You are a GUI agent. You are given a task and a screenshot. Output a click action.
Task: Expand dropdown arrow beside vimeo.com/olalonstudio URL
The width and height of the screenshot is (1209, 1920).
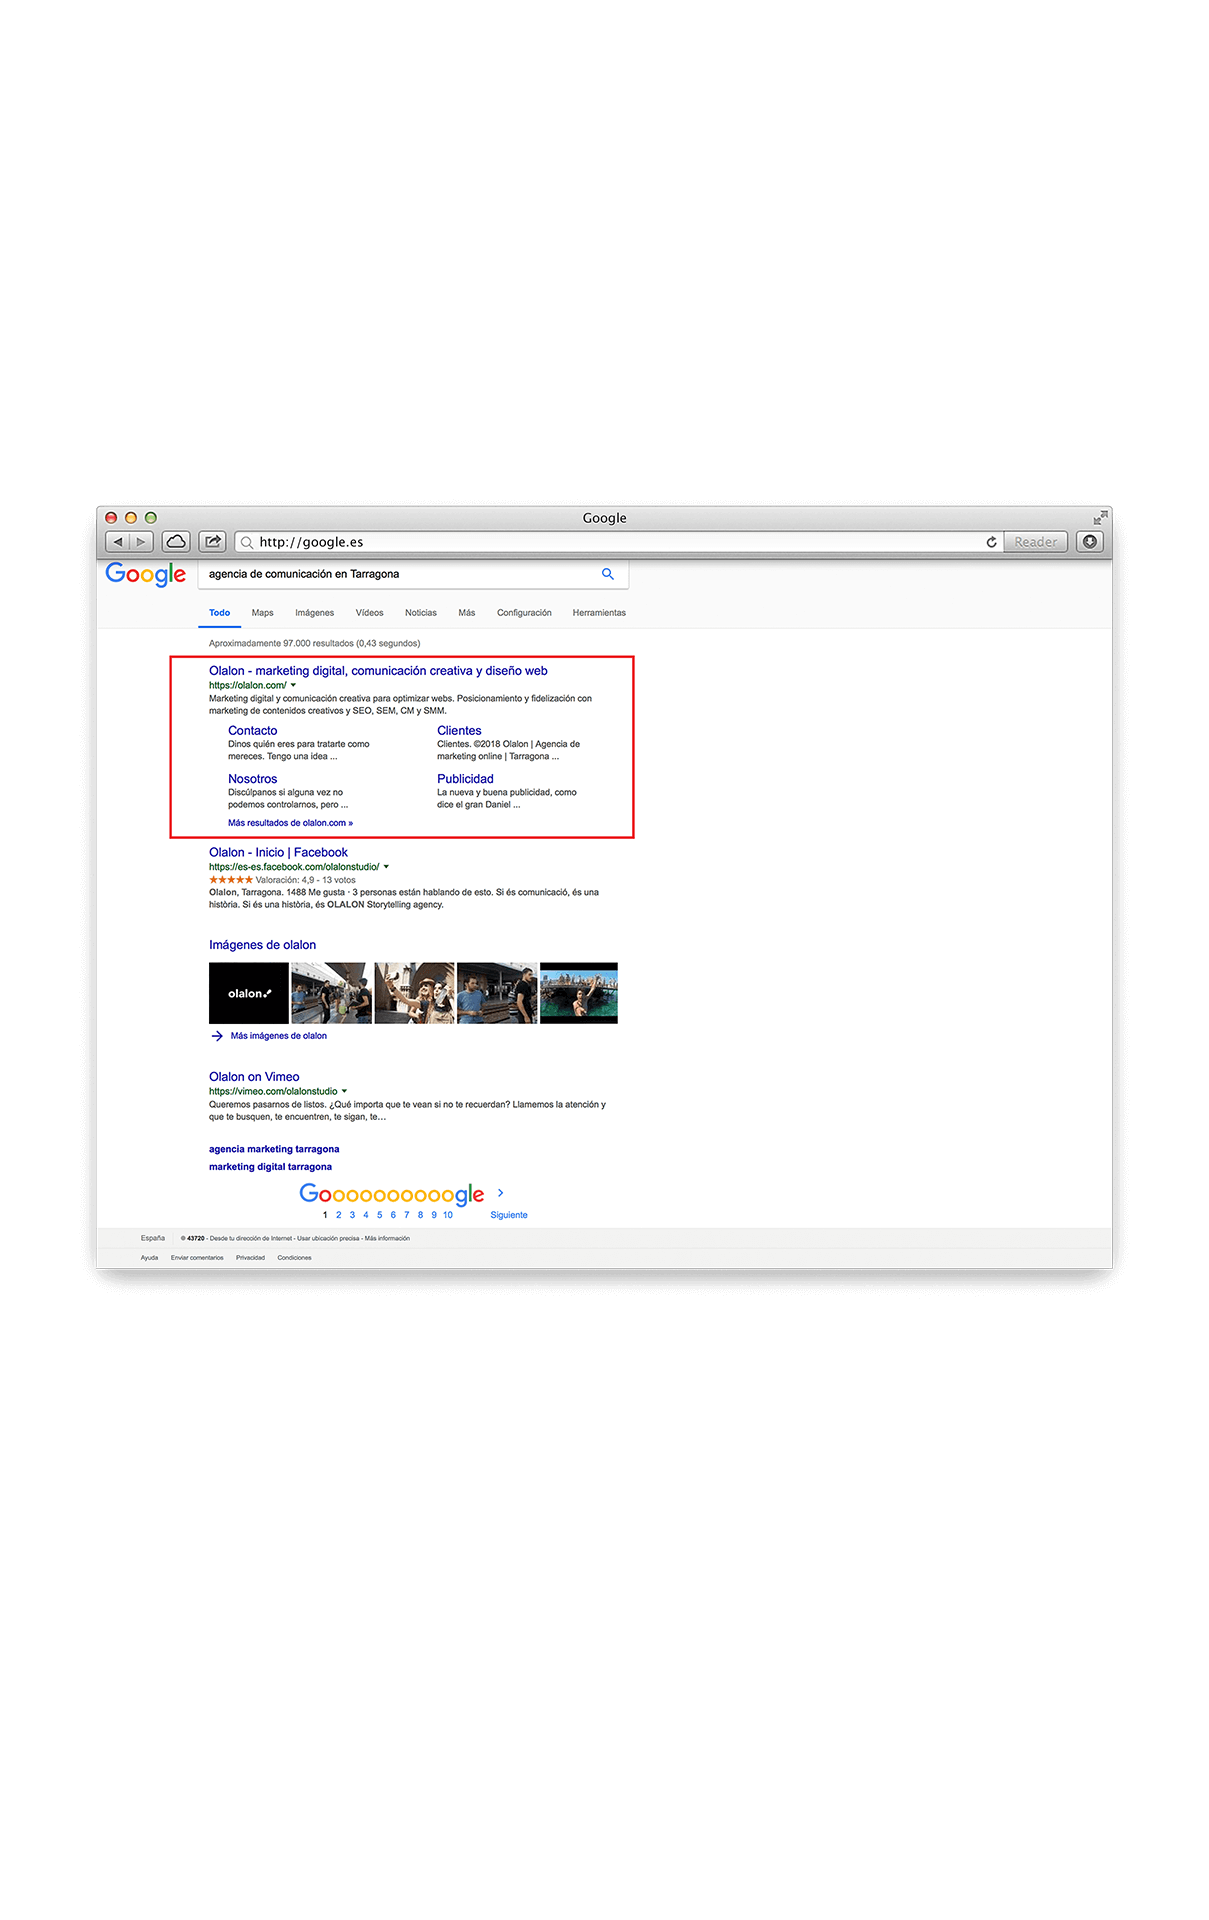pyautogui.click(x=344, y=1091)
